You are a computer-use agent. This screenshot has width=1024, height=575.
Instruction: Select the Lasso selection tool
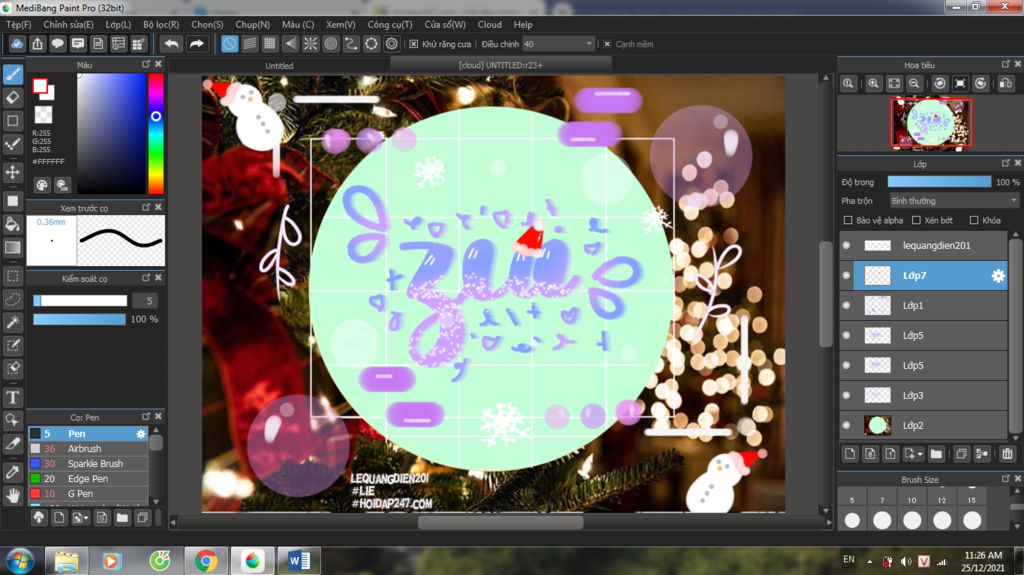(12, 299)
